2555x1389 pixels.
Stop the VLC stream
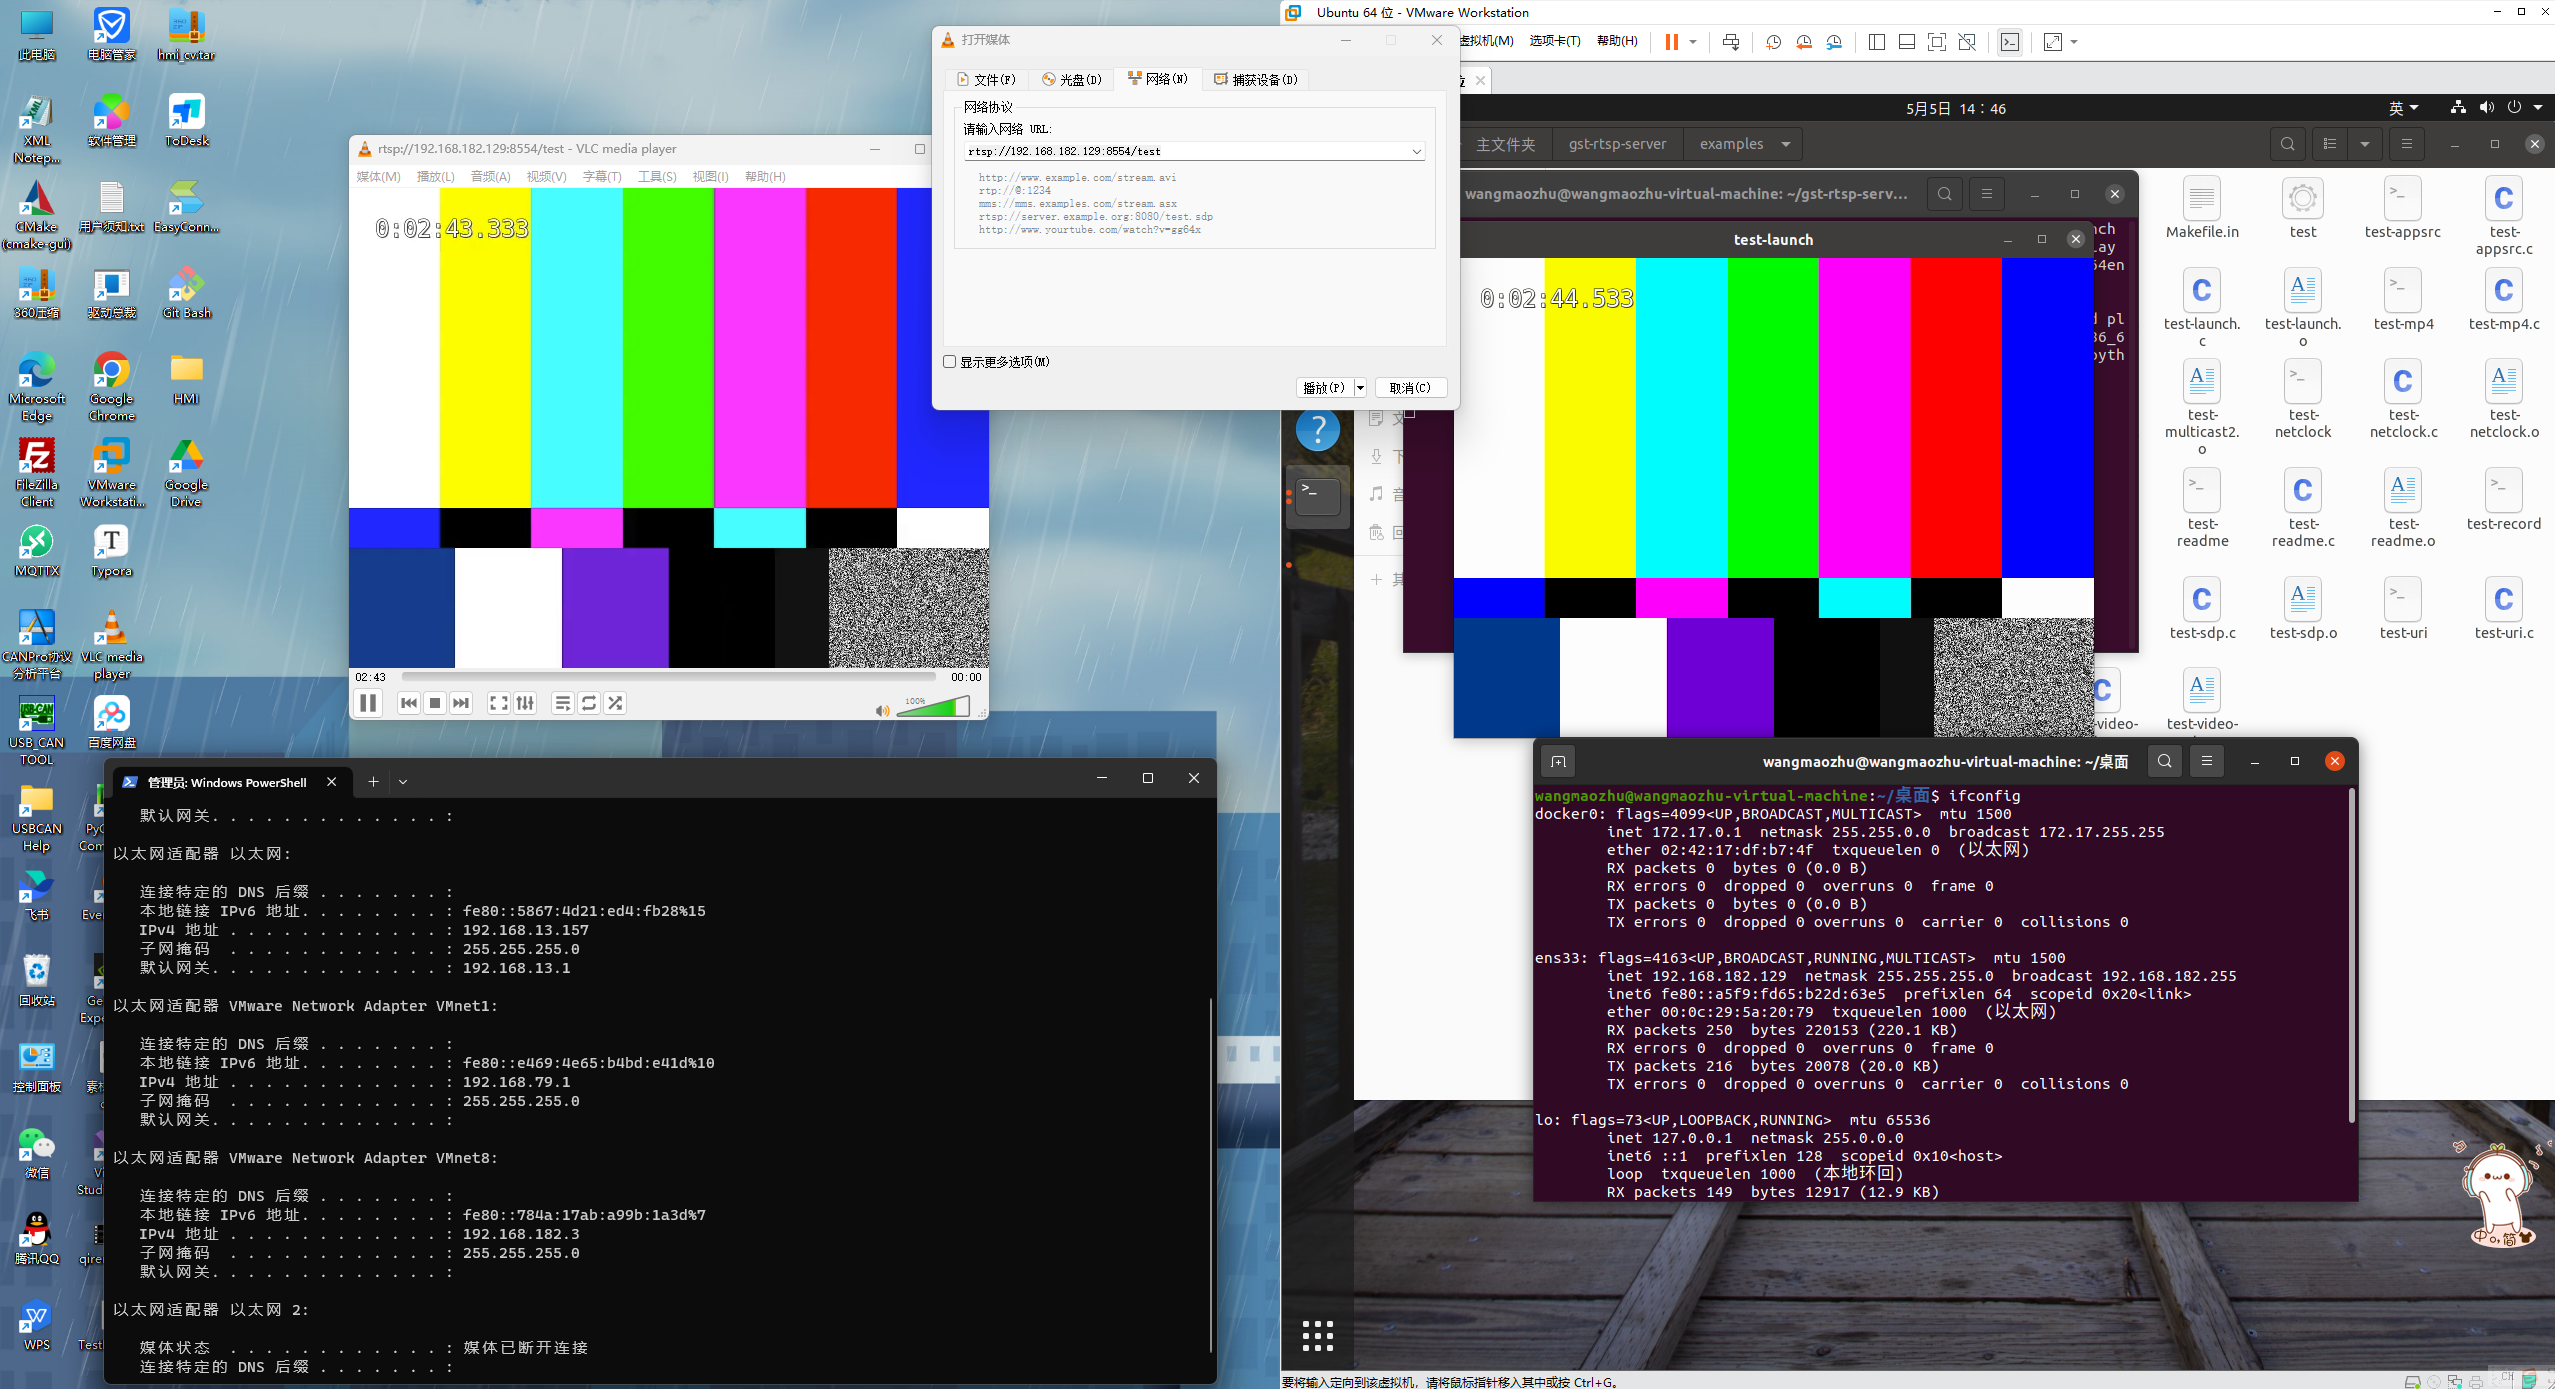pos(435,703)
